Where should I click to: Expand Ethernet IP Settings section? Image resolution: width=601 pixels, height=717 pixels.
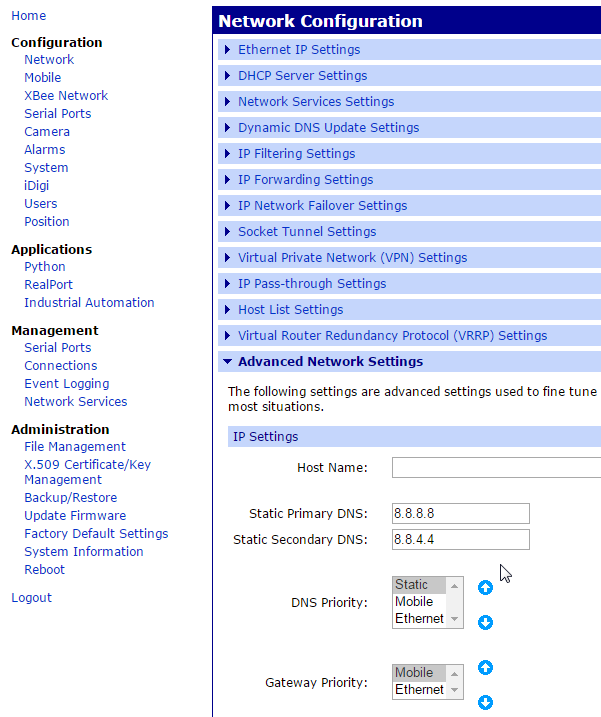tap(298, 50)
